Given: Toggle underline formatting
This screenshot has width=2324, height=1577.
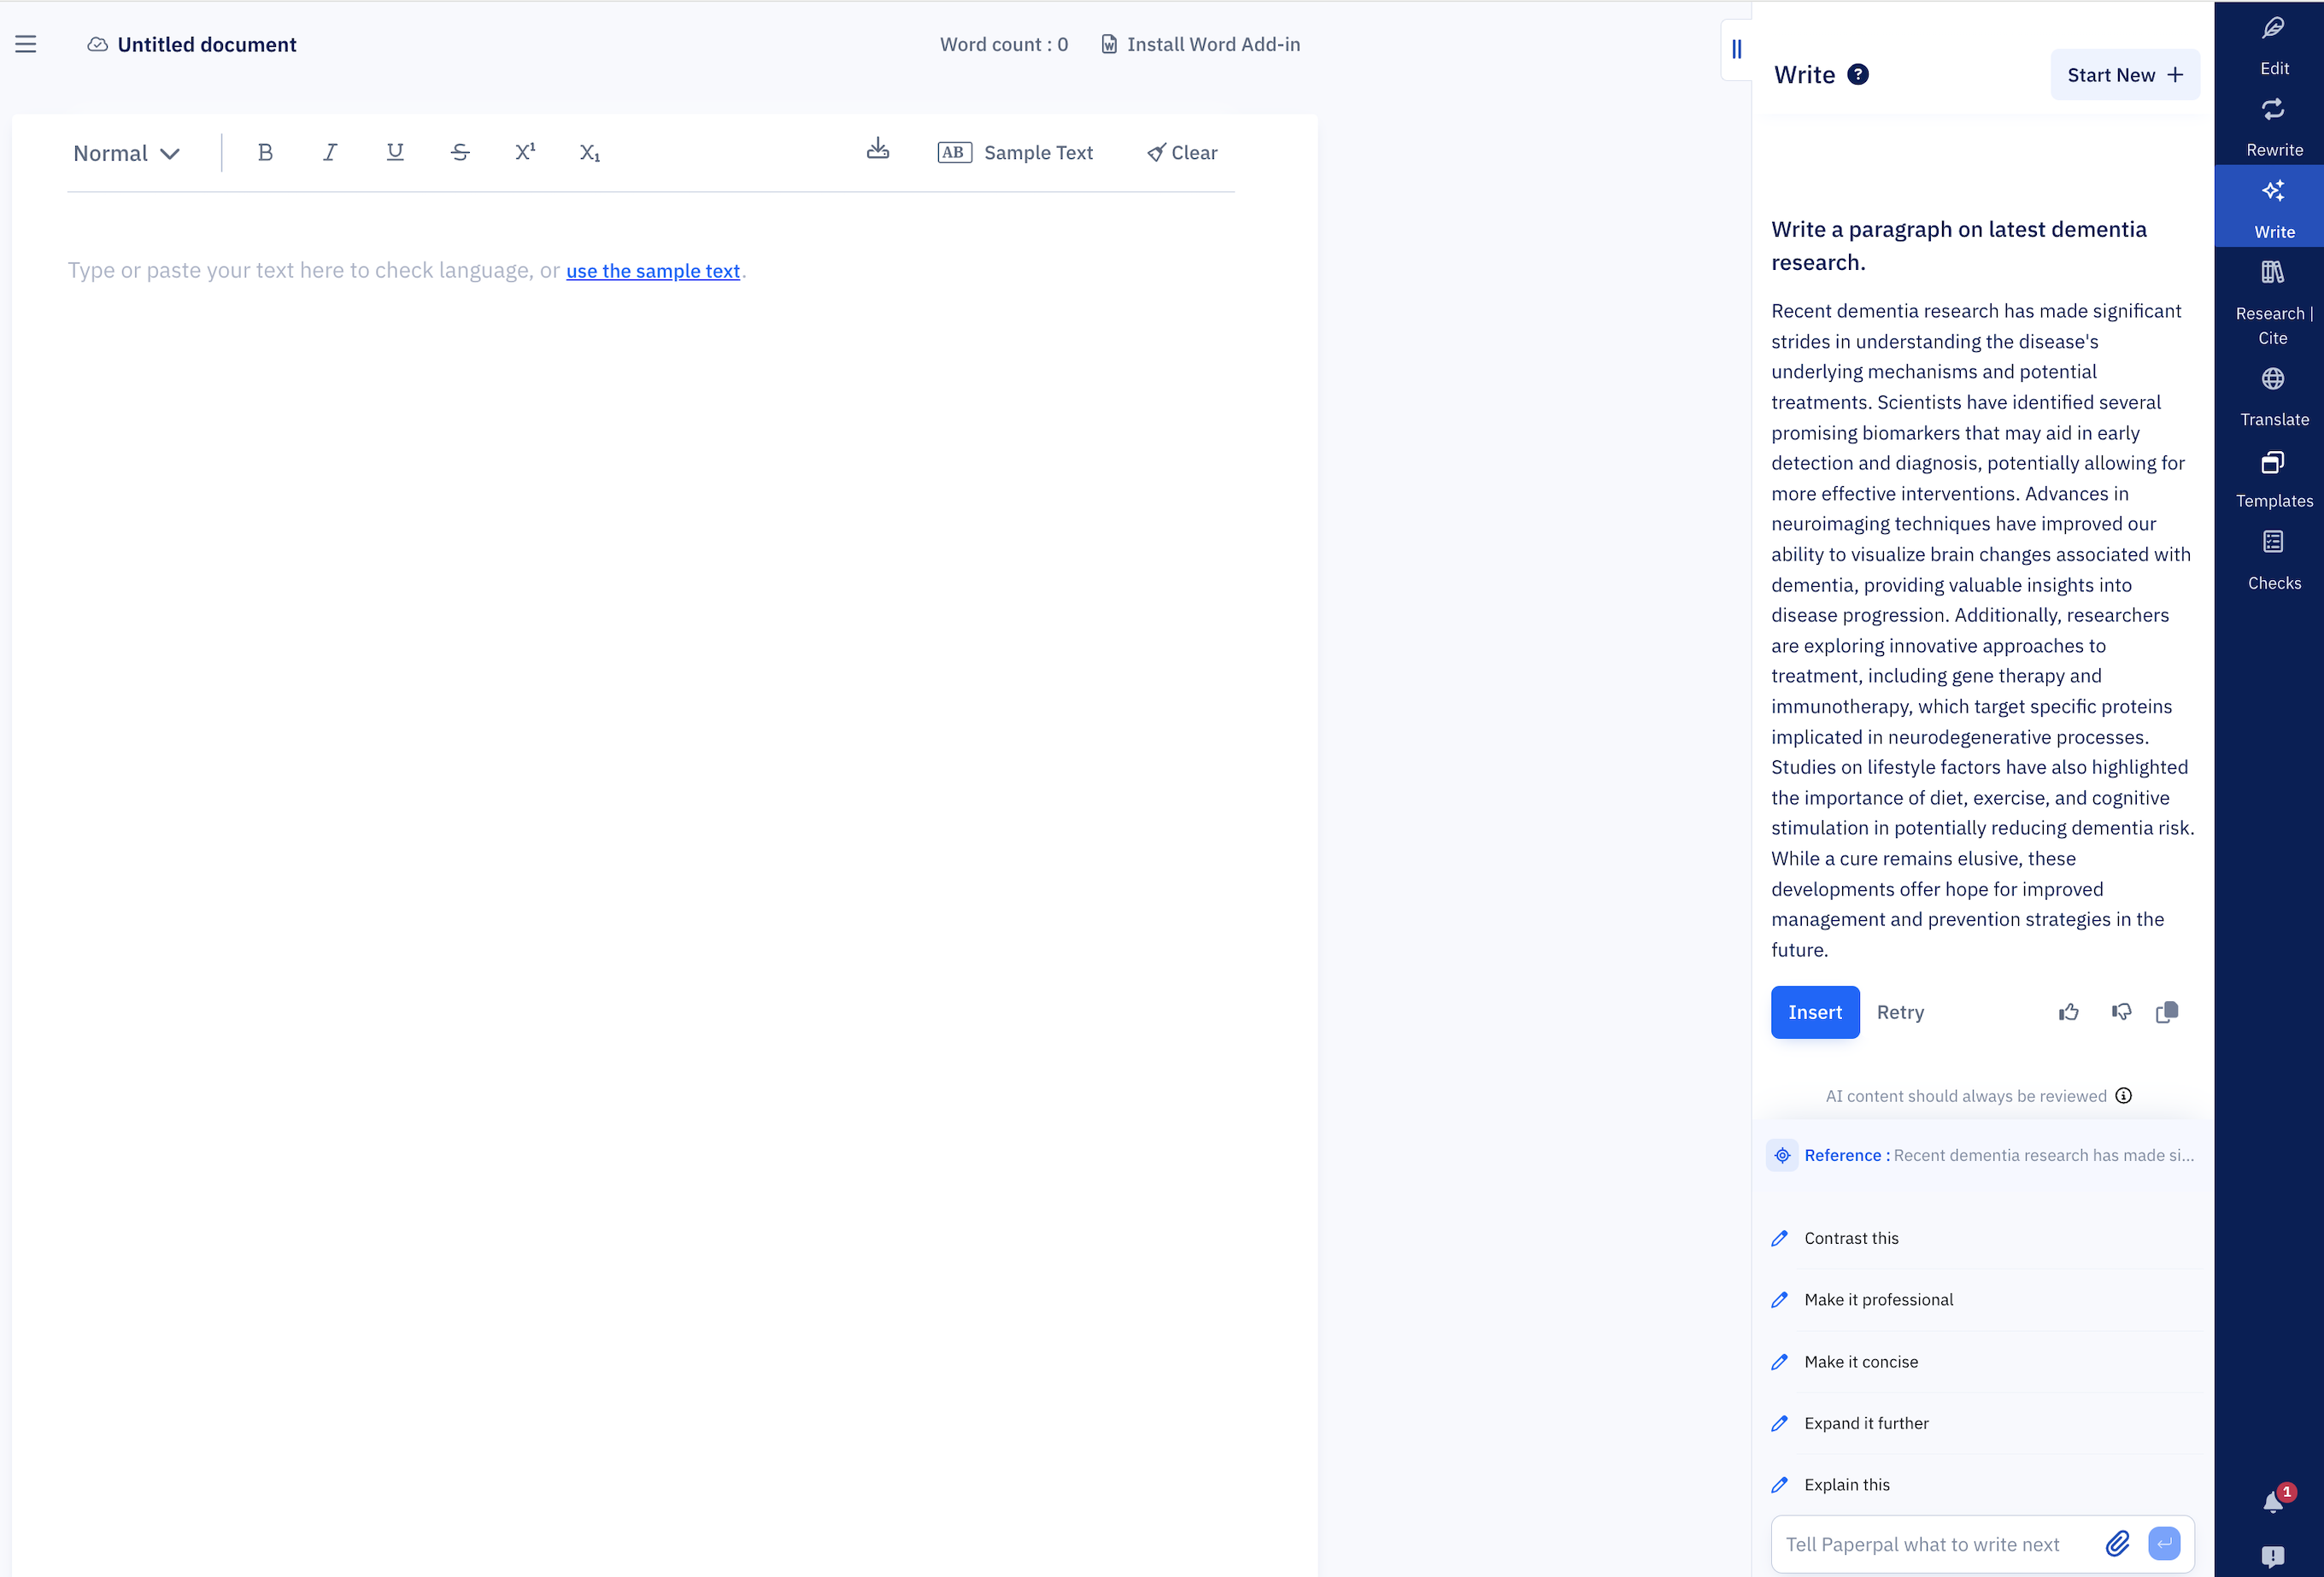Looking at the screenshot, I should [395, 152].
